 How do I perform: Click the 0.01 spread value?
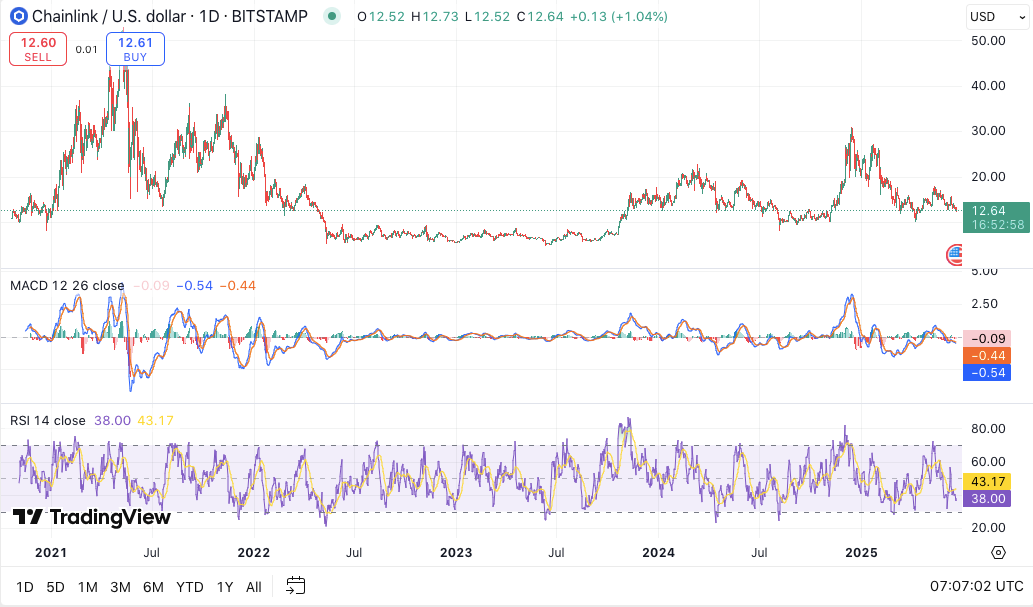pyautogui.click(x=86, y=49)
